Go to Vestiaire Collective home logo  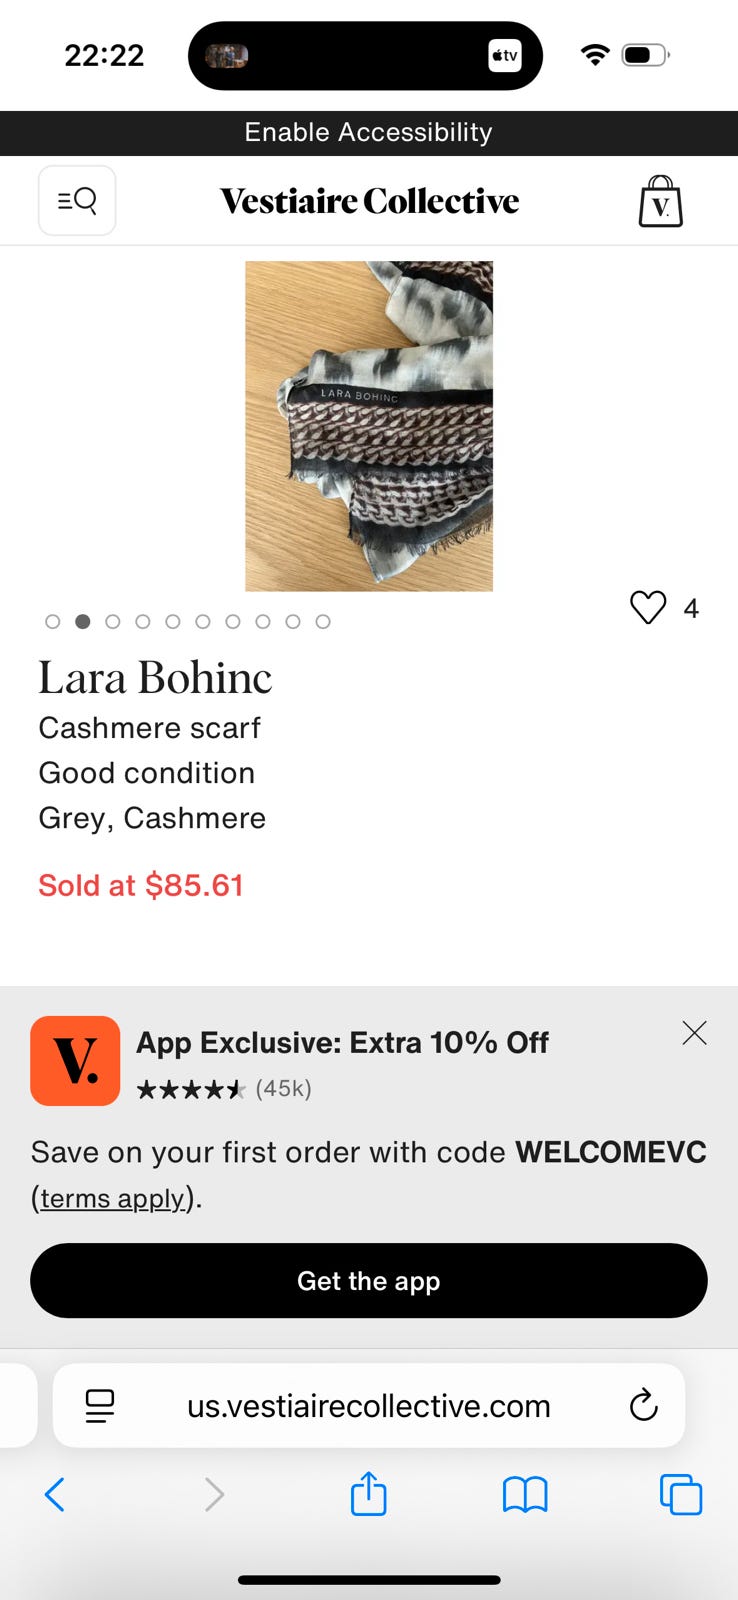tap(369, 201)
